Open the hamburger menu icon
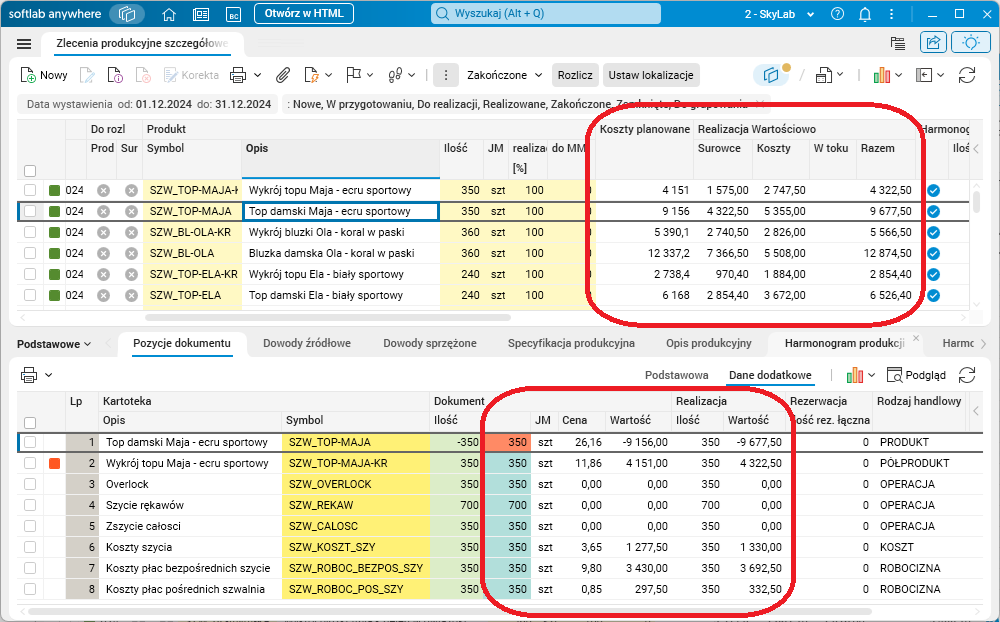 pos(24,44)
